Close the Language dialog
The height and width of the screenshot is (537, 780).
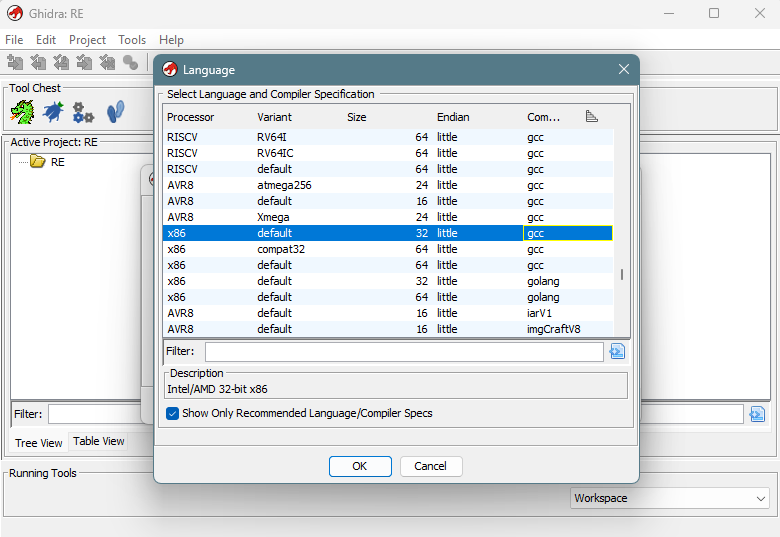tap(624, 69)
